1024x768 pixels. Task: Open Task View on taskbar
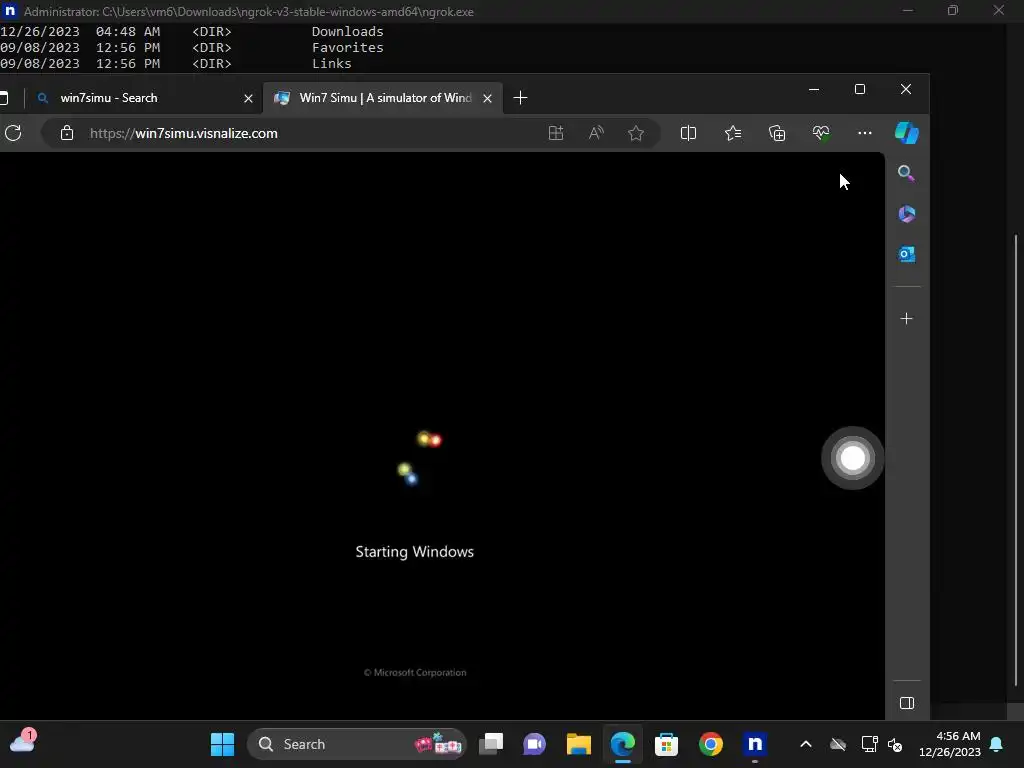tap(491, 744)
